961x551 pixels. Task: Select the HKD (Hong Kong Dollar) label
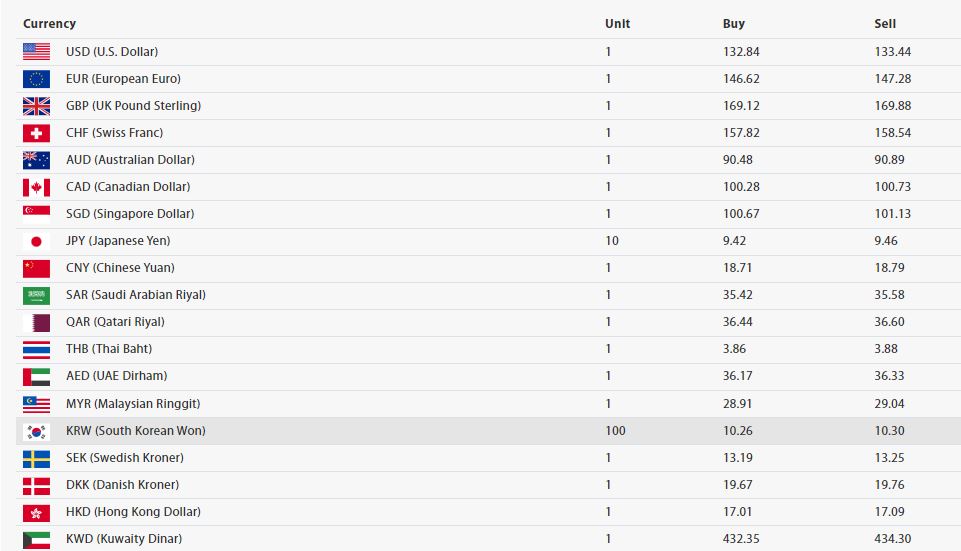[x=133, y=512]
